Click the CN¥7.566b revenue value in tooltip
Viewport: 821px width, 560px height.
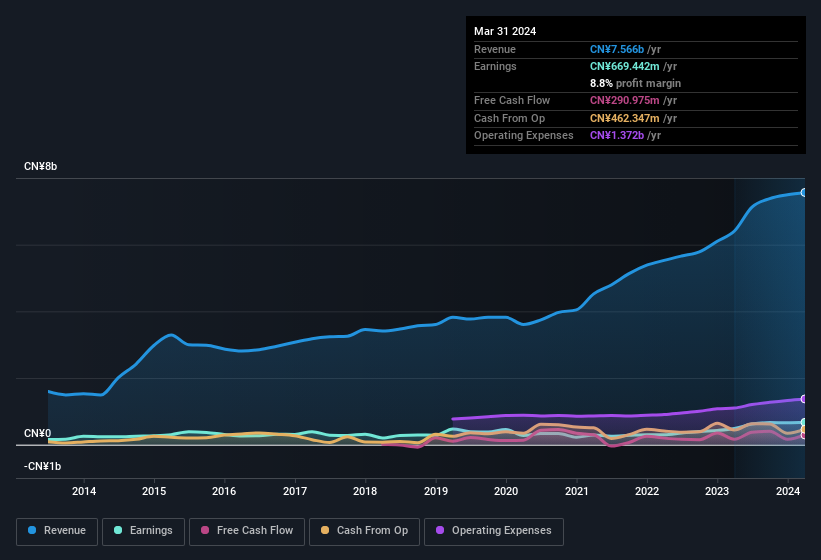tap(617, 49)
